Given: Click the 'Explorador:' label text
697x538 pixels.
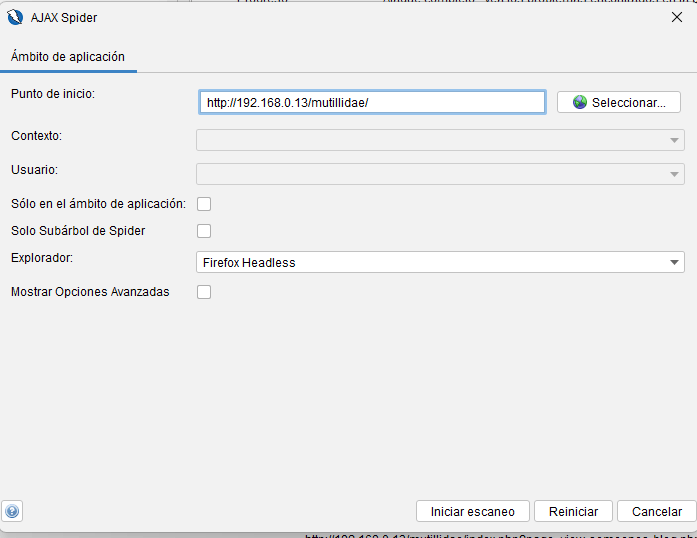Looking at the screenshot, I should point(42,258).
